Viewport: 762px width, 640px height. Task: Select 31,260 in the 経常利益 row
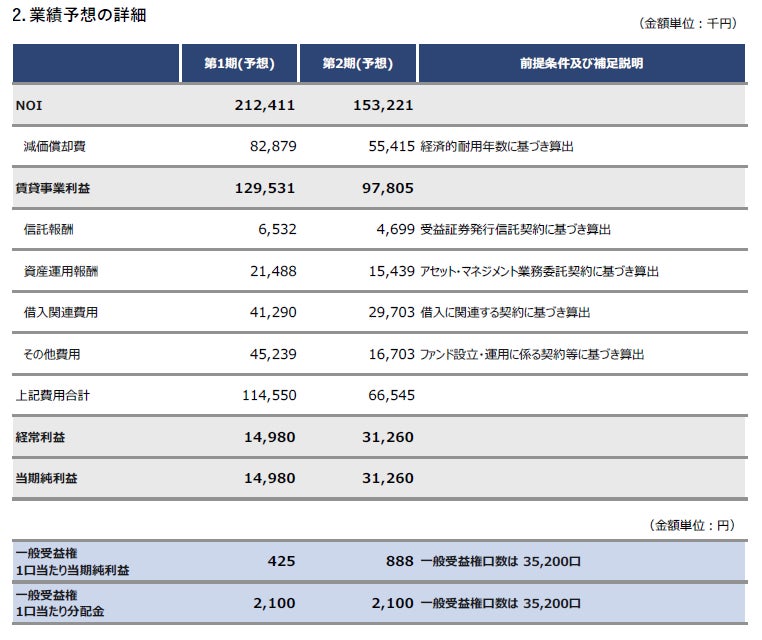pos(388,437)
